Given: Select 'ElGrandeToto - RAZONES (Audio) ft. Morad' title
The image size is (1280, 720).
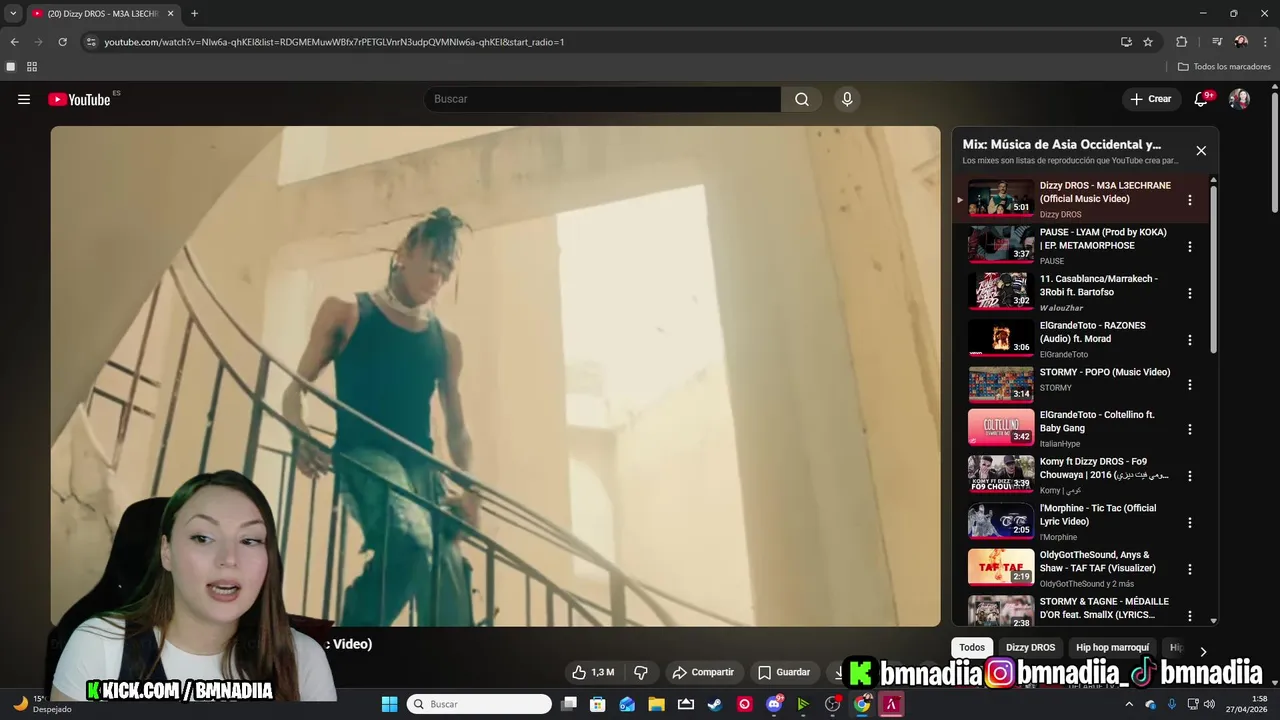Looking at the screenshot, I should point(1093,332).
